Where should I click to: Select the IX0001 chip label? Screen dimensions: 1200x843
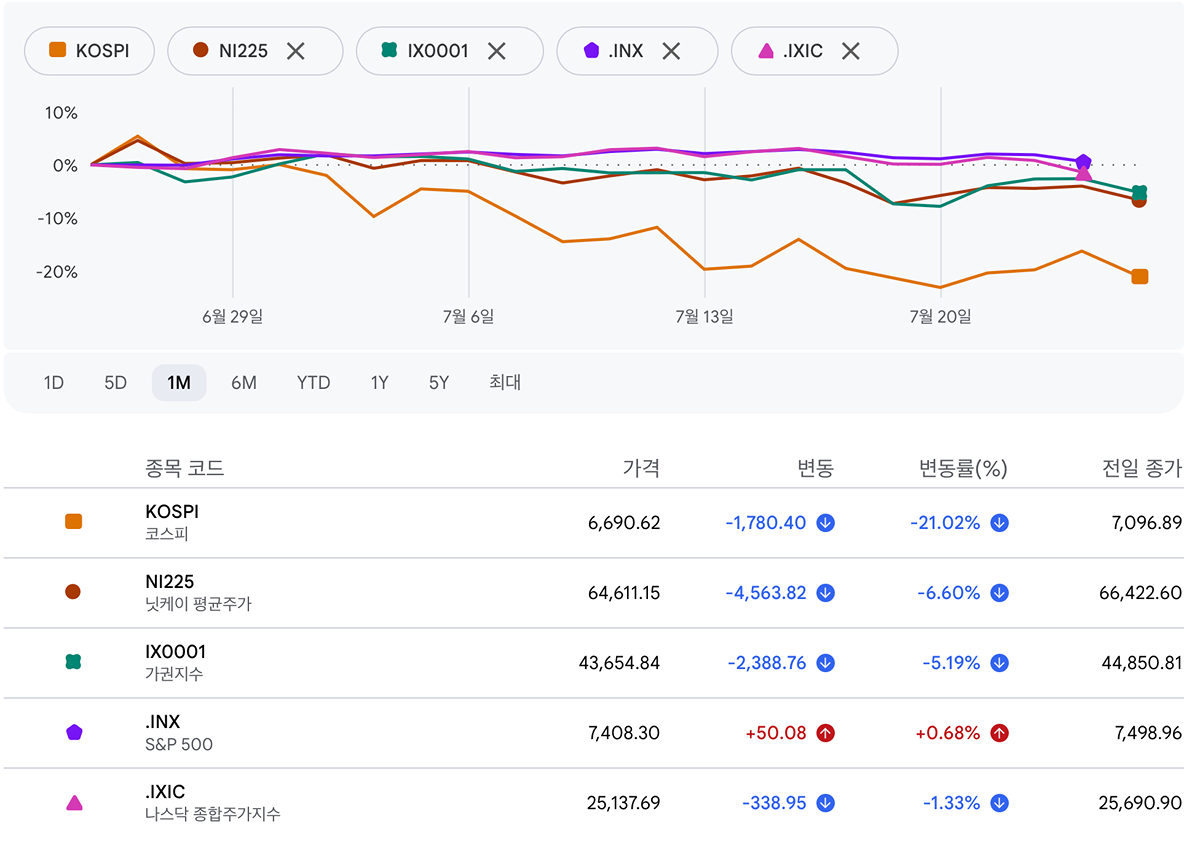tap(438, 51)
